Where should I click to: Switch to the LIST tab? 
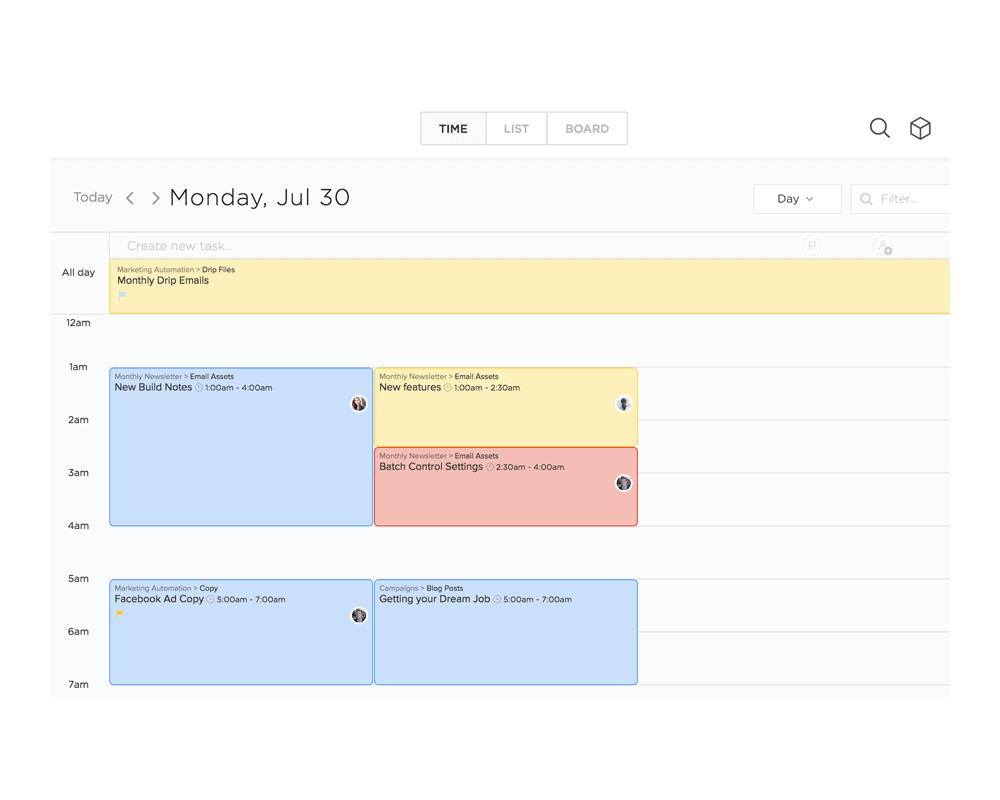point(516,128)
